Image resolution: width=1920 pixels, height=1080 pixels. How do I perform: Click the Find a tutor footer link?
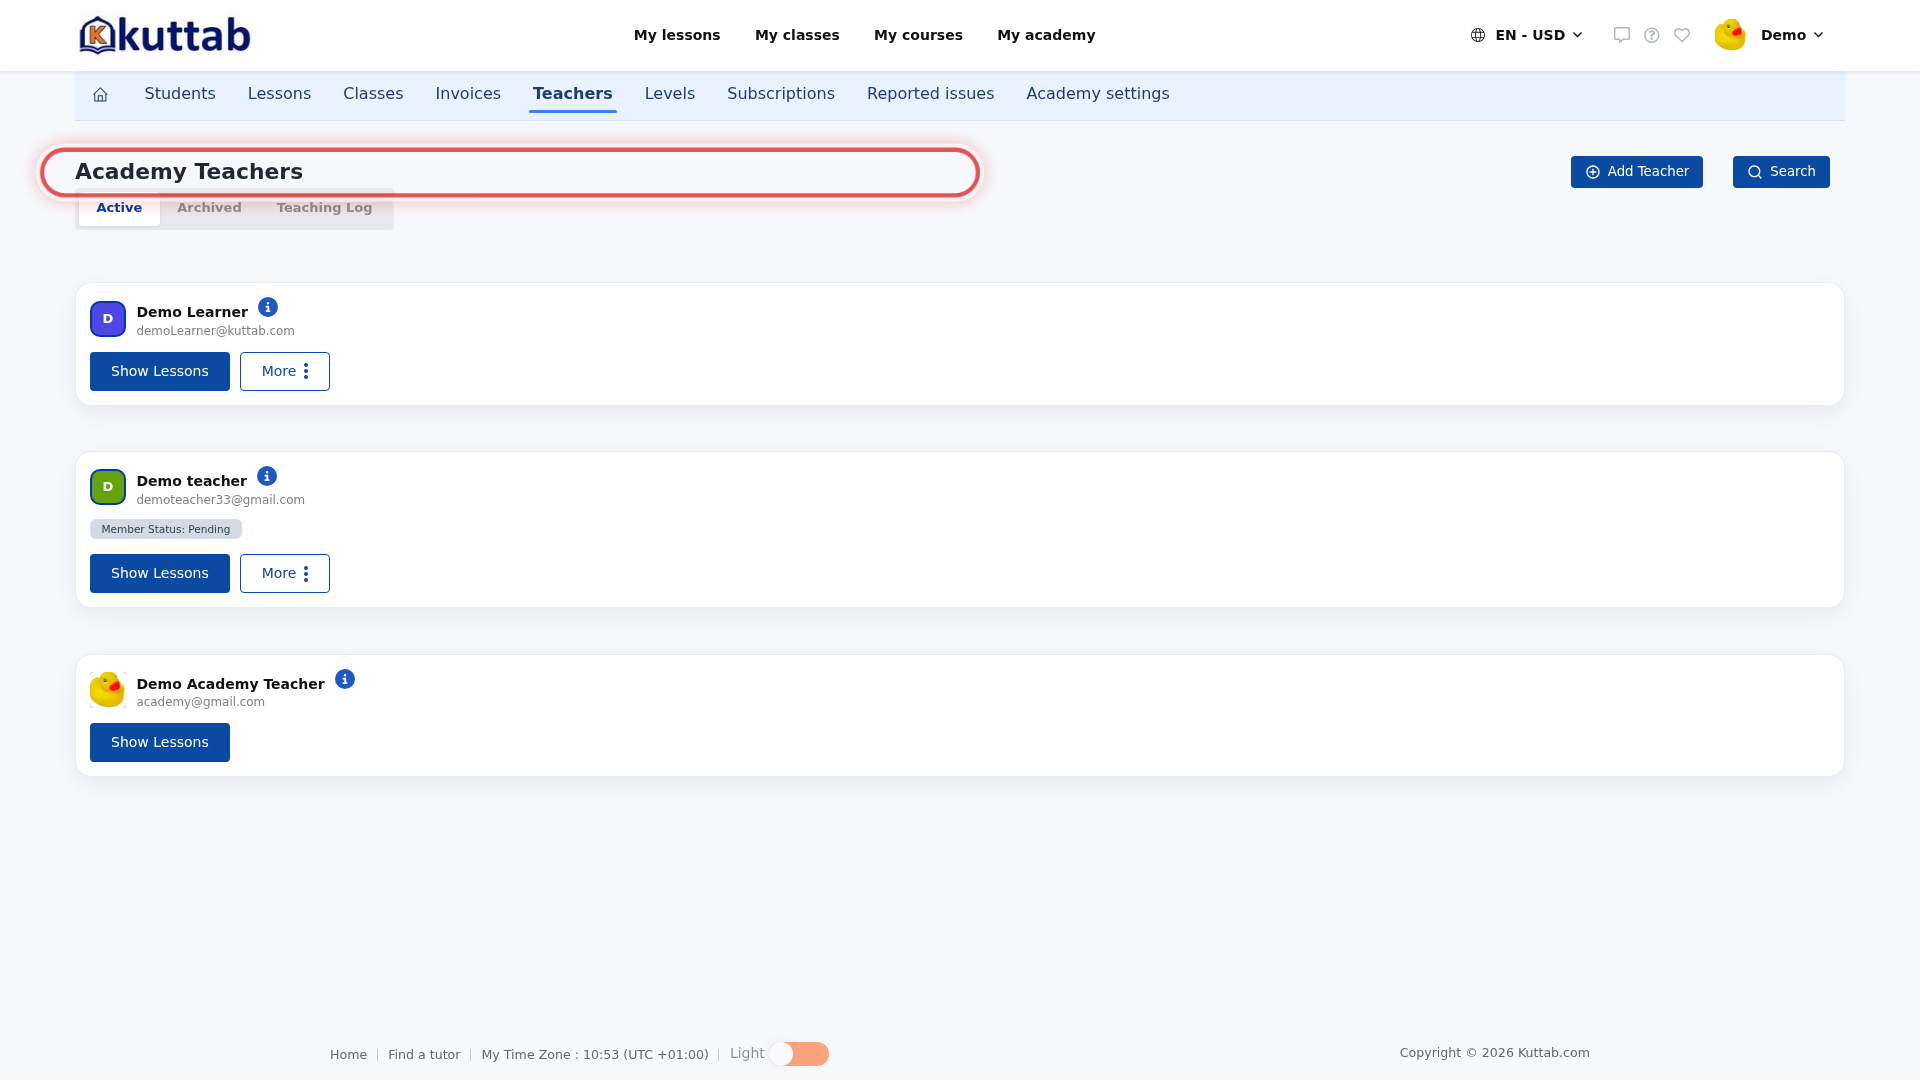(424, 1055)
